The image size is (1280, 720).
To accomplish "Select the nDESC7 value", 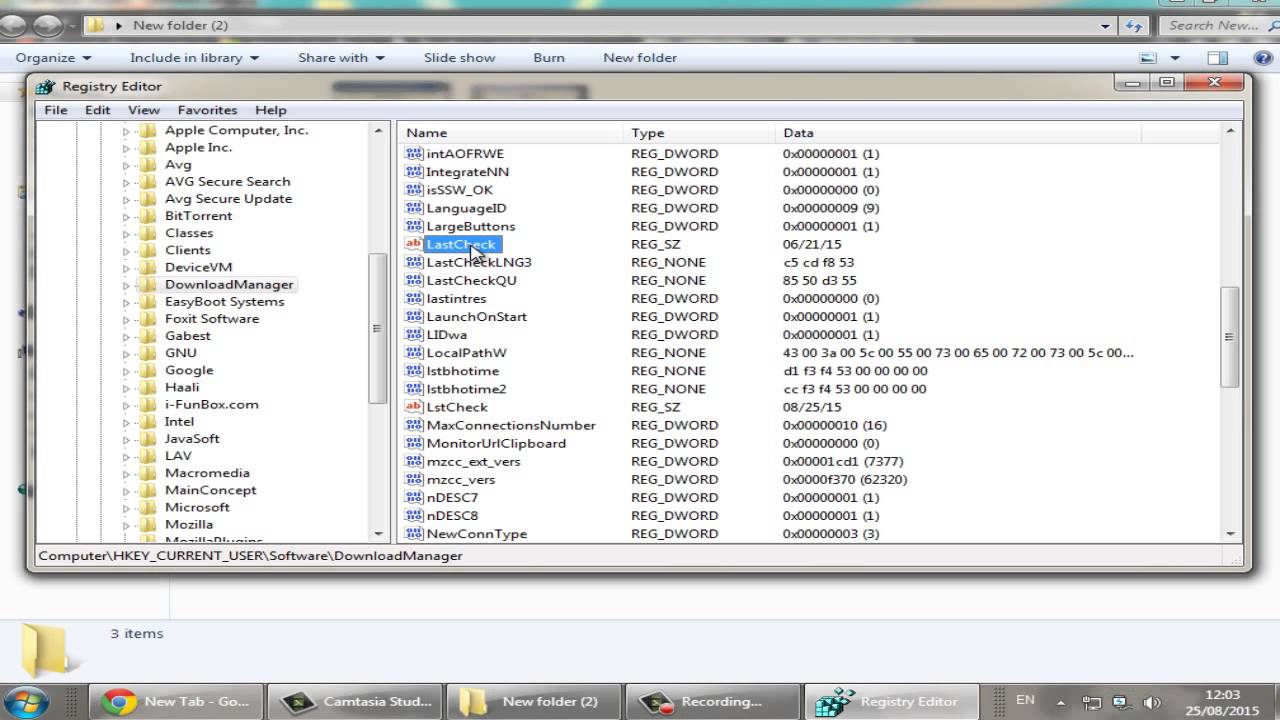I will tap(452, 497).
